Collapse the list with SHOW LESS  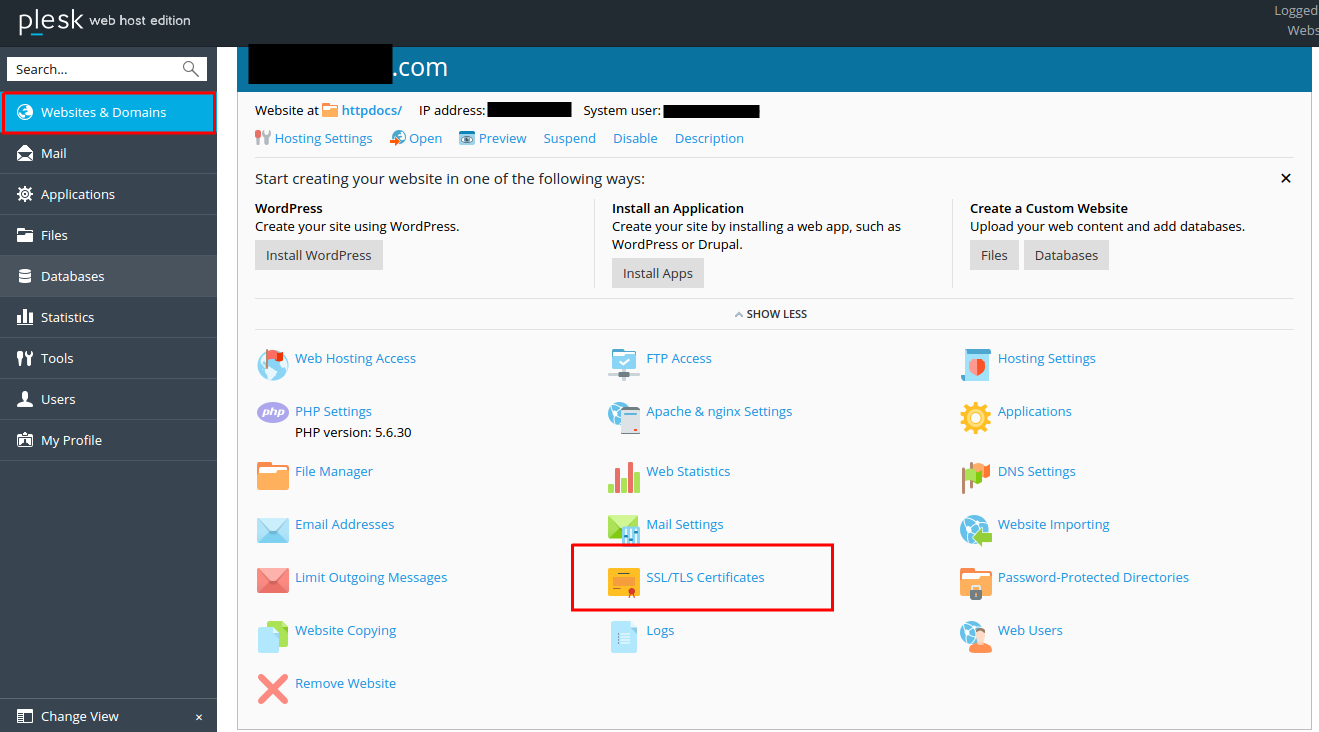(771, 314)
